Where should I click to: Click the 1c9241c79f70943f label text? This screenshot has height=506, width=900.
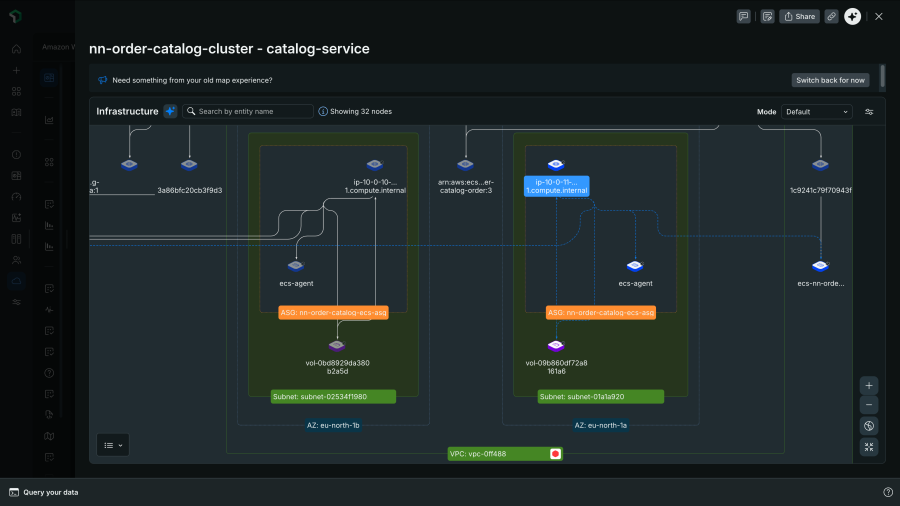point(821,190)
